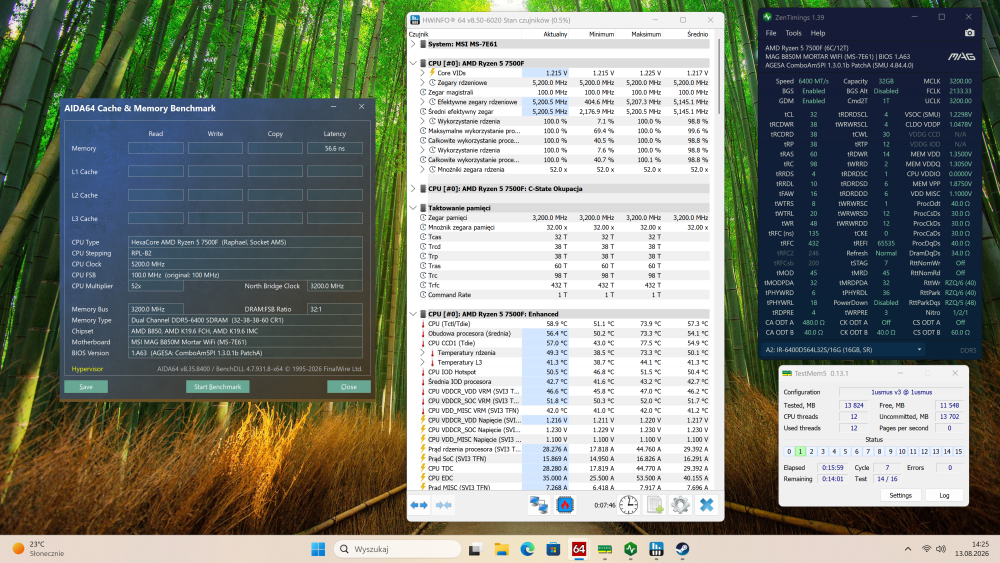This screenshot has width=1000, height=563.
Task: Expand the Temperatury rdzenia row
Action: (x=422, y=353)
